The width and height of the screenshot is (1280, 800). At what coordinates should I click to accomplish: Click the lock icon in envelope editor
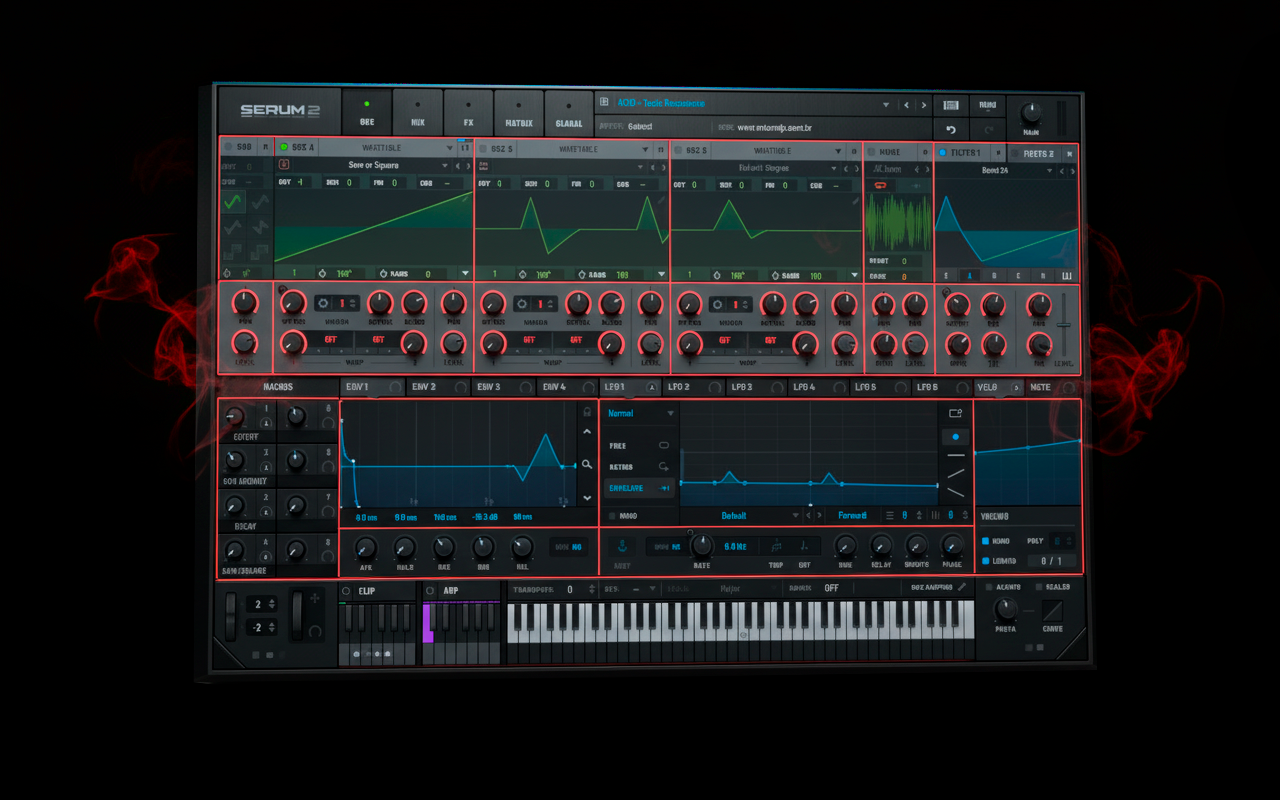tap(587, 411)
